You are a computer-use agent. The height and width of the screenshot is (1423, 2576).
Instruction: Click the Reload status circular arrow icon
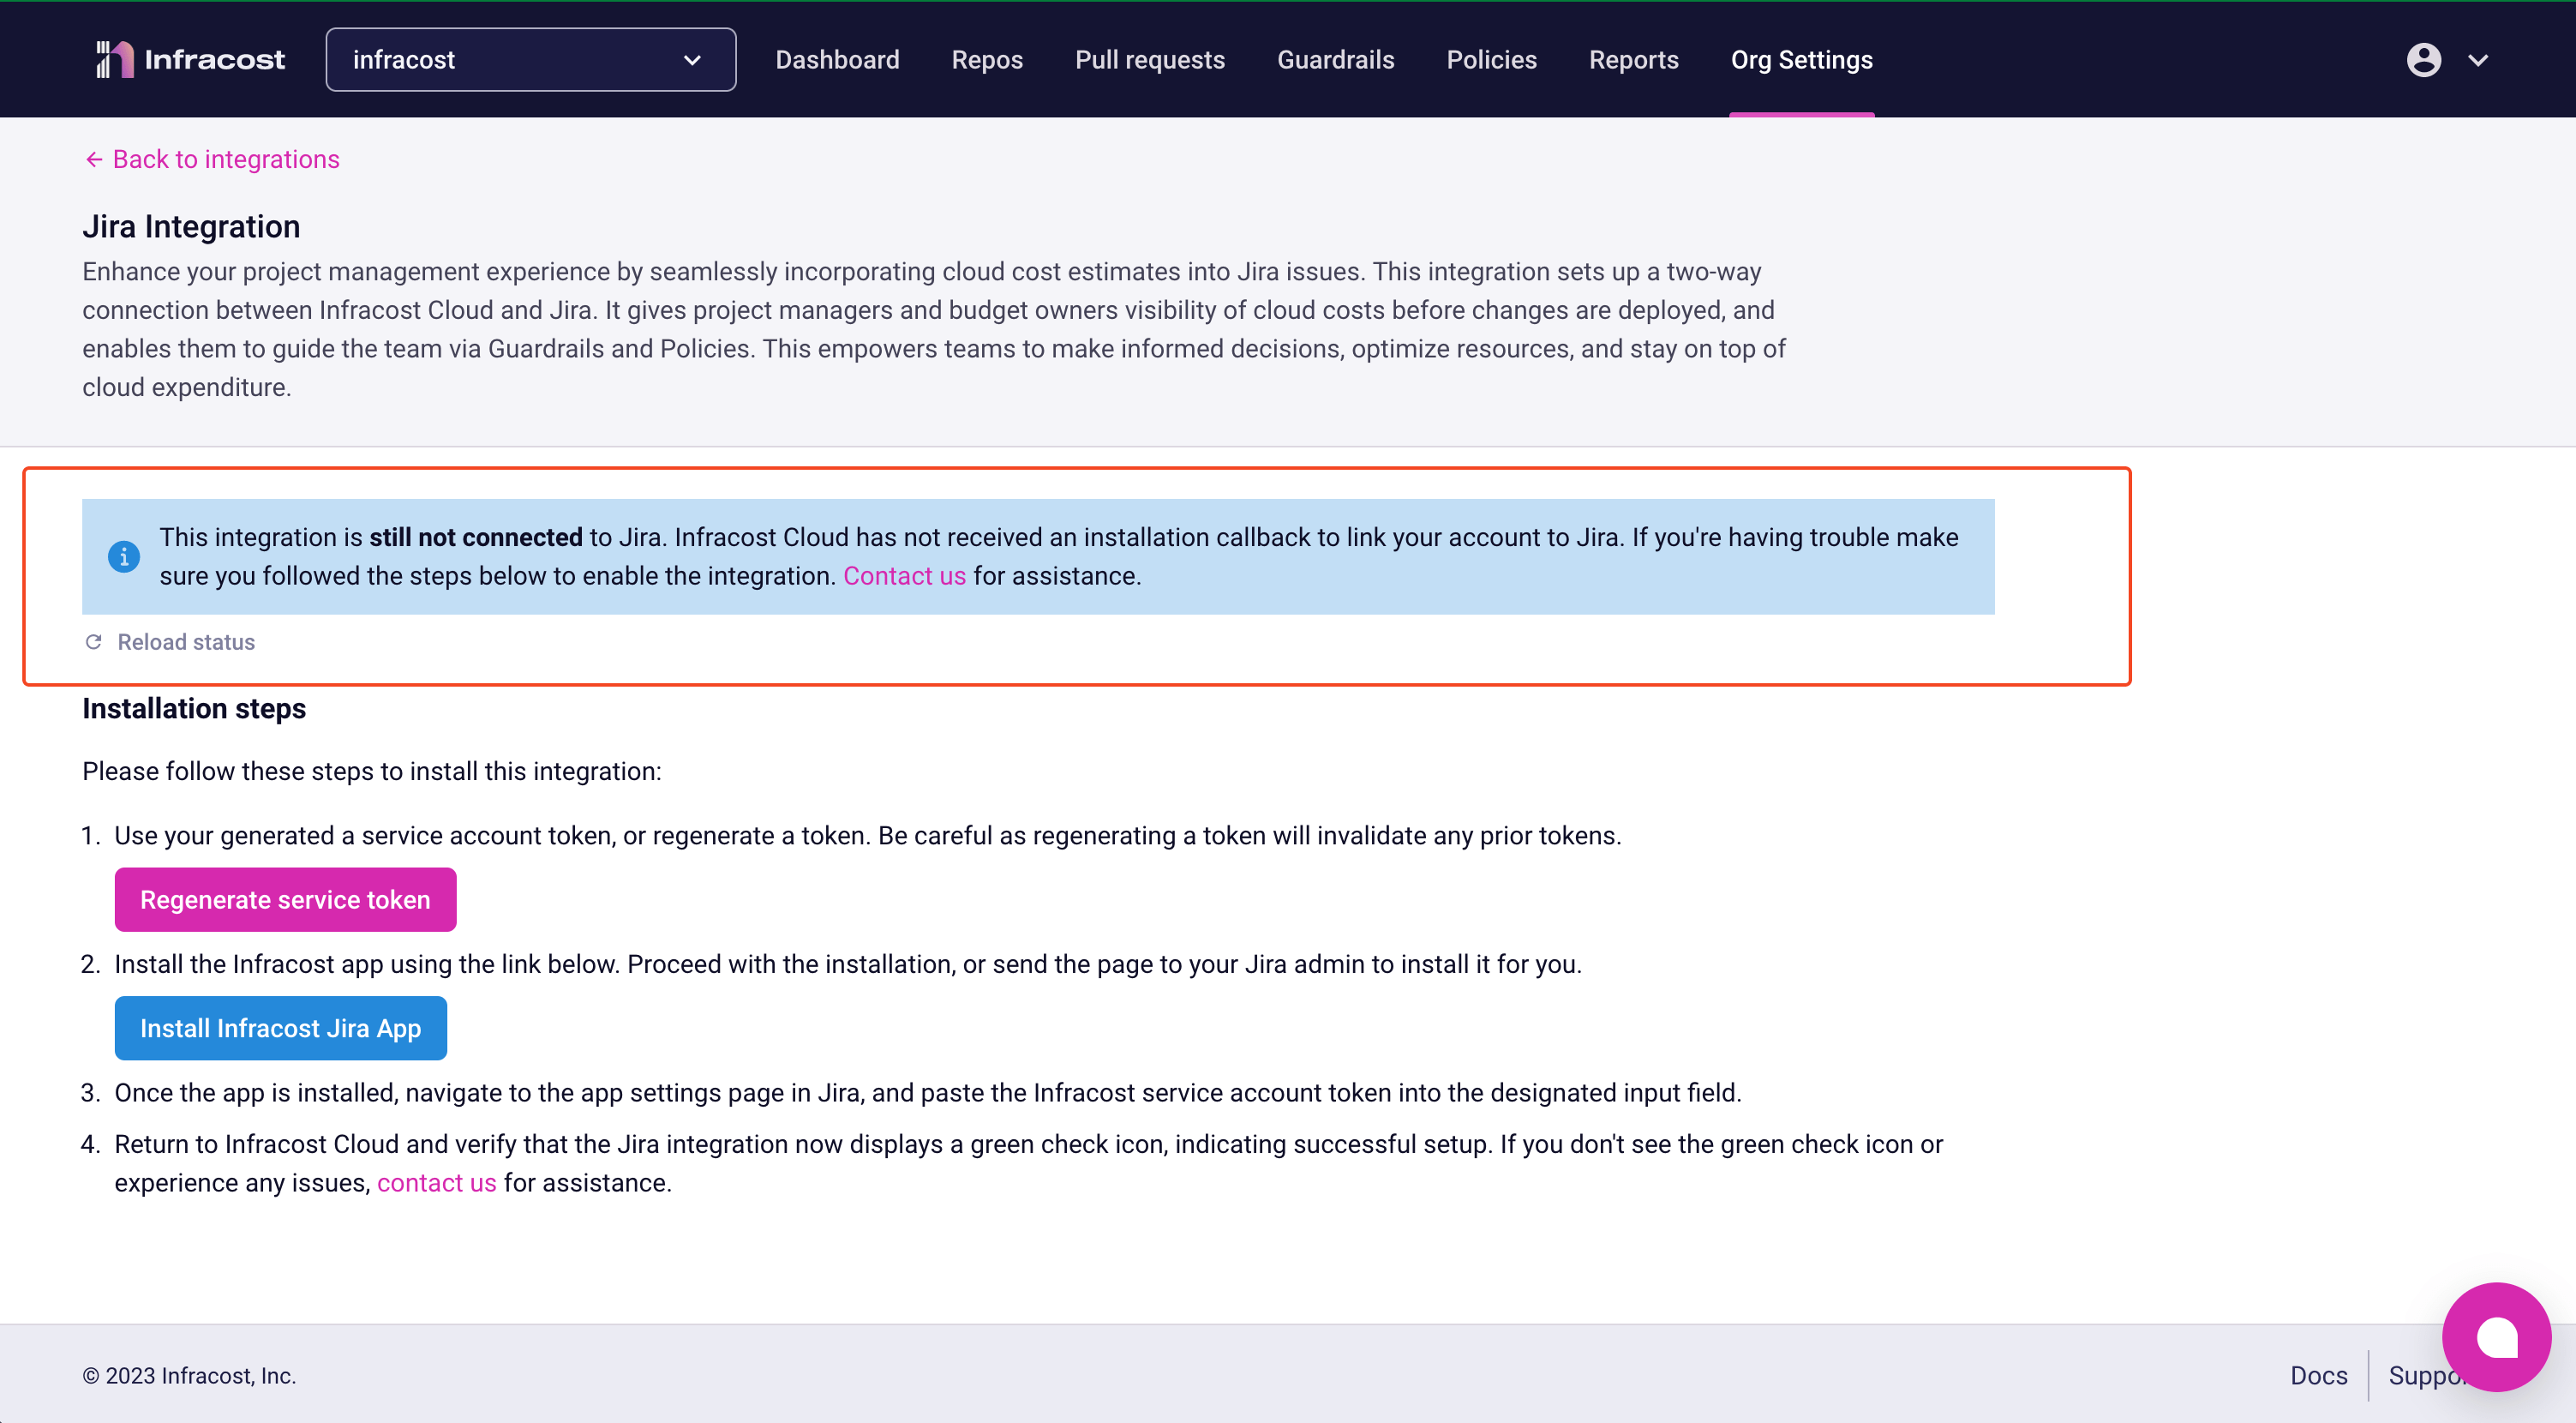93,641
